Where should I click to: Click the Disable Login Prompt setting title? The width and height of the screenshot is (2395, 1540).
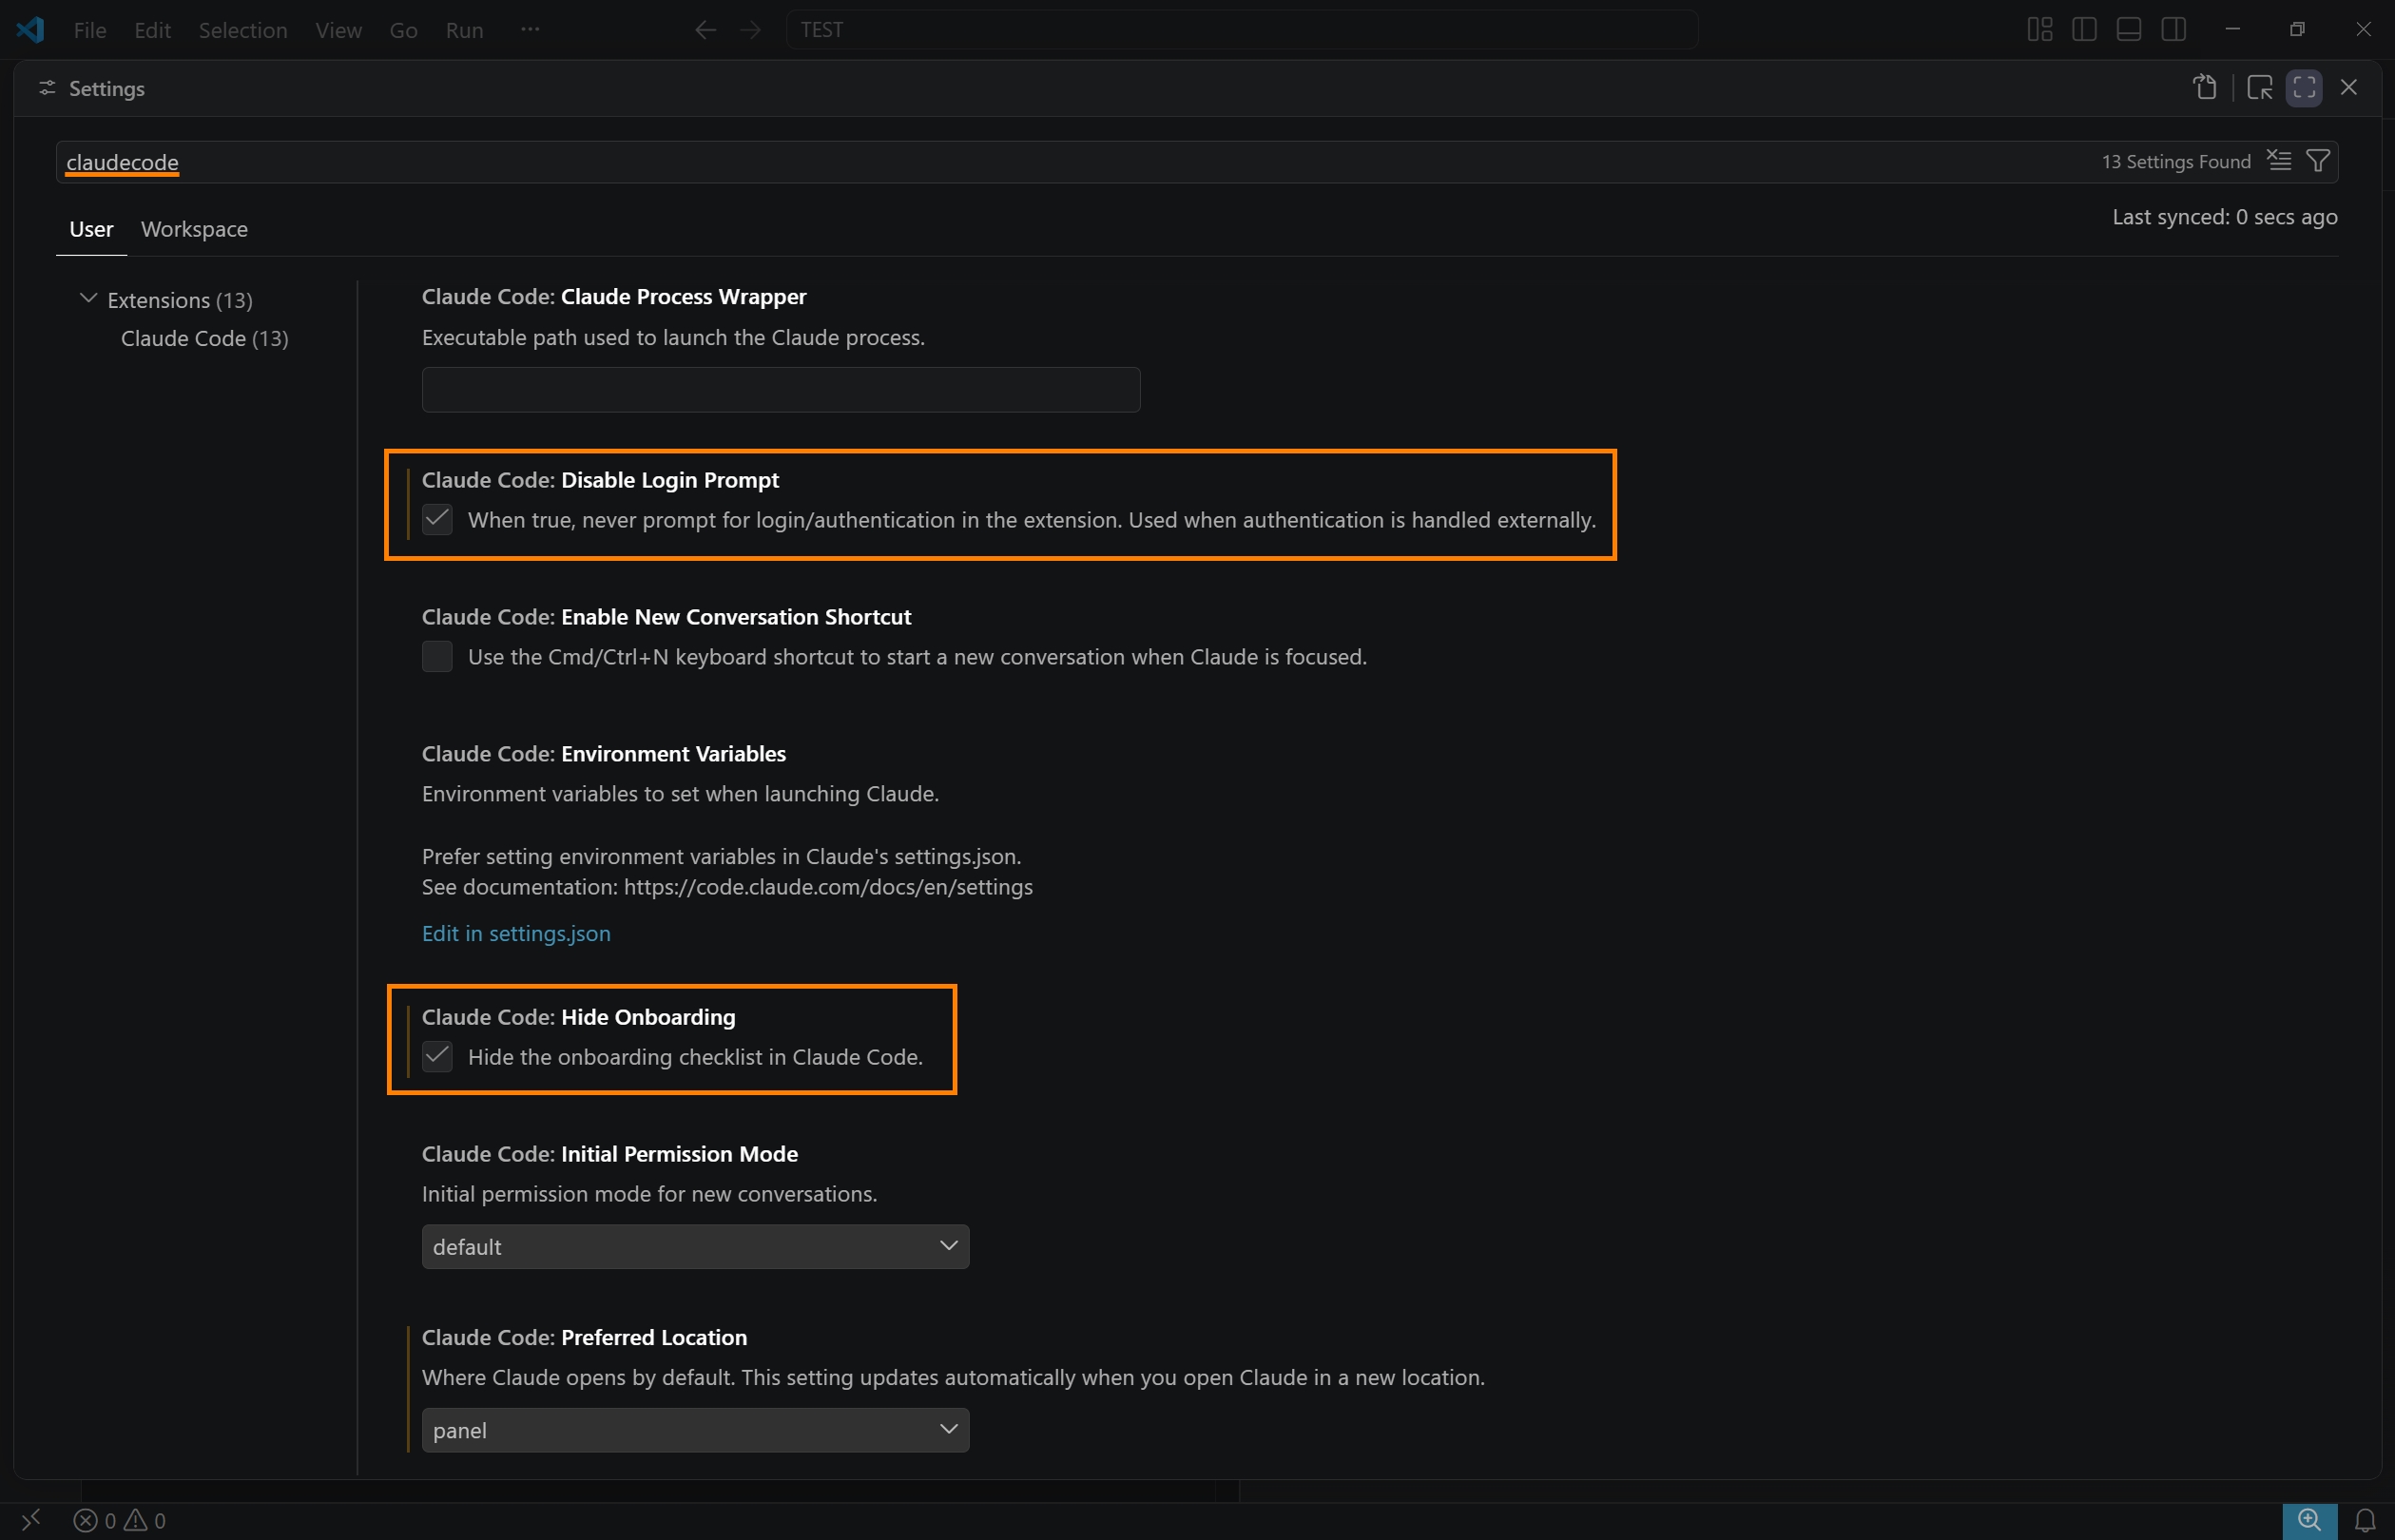600,480
